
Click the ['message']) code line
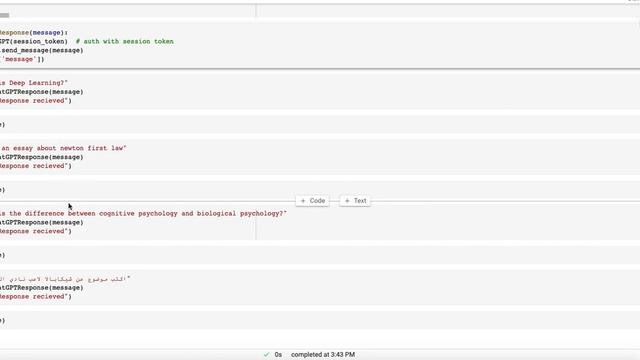click(22, 59)
